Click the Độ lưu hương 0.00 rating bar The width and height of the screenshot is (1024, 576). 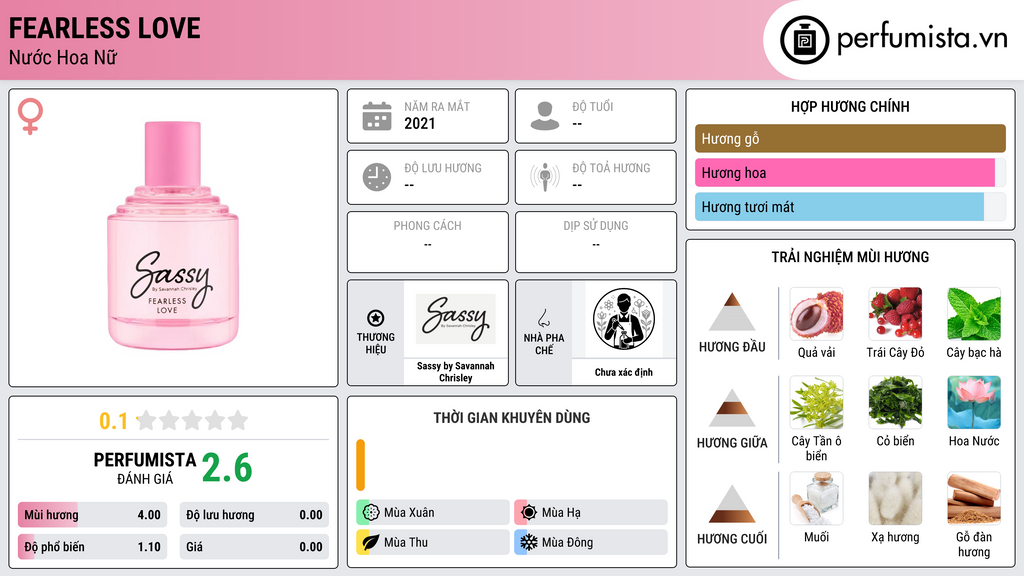click(254, 515)
